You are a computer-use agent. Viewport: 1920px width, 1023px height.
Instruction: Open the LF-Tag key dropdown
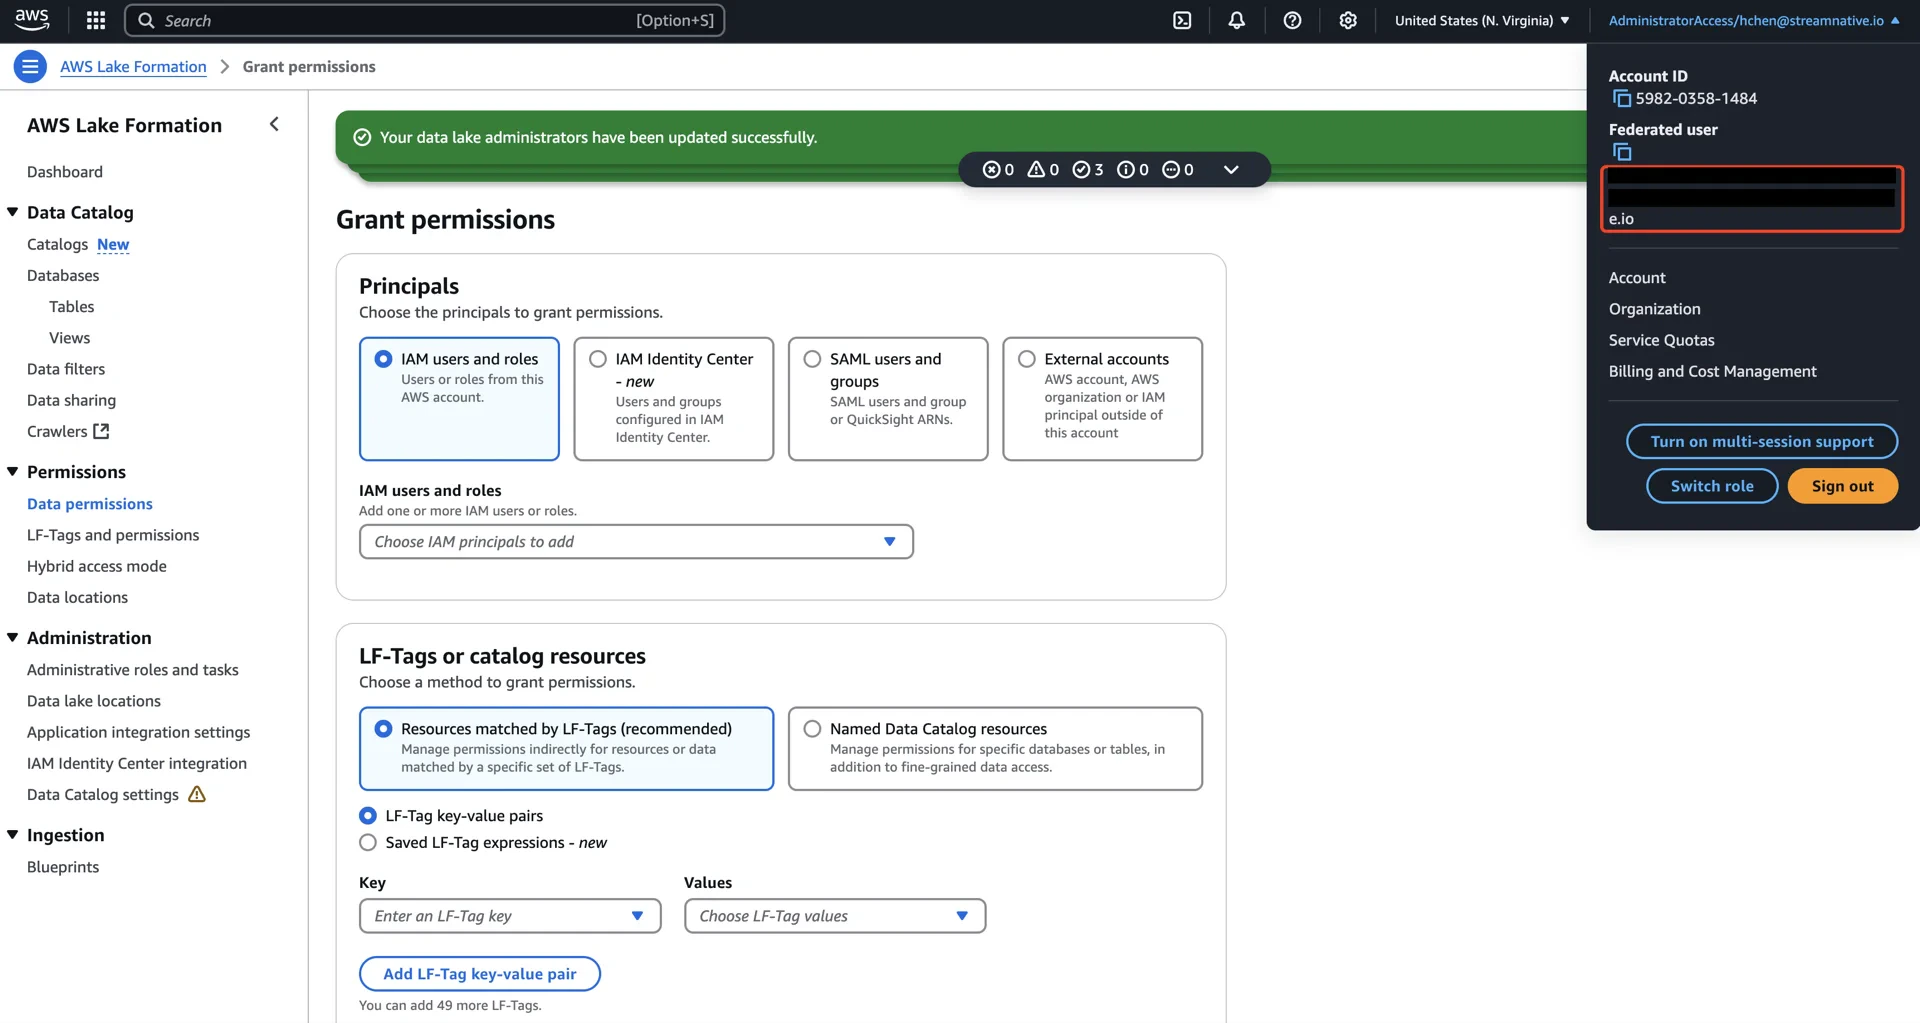click(x=510, y=916)
